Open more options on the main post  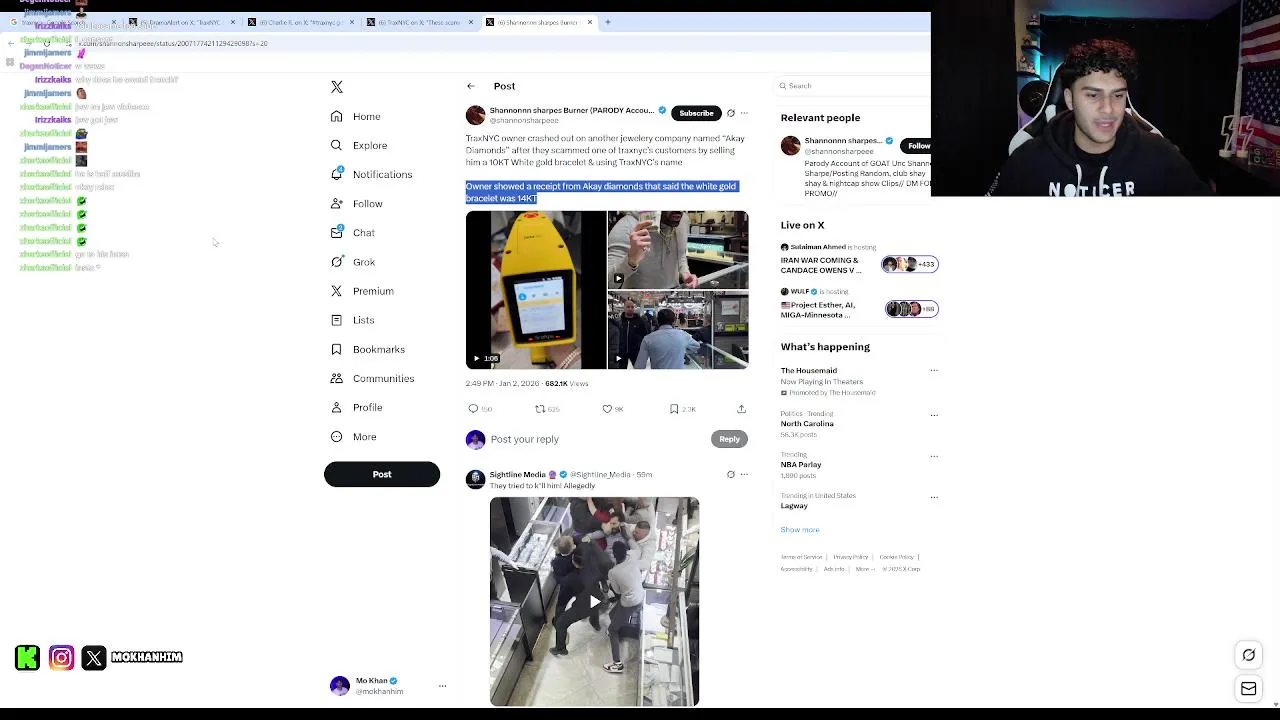click(744, 113)
